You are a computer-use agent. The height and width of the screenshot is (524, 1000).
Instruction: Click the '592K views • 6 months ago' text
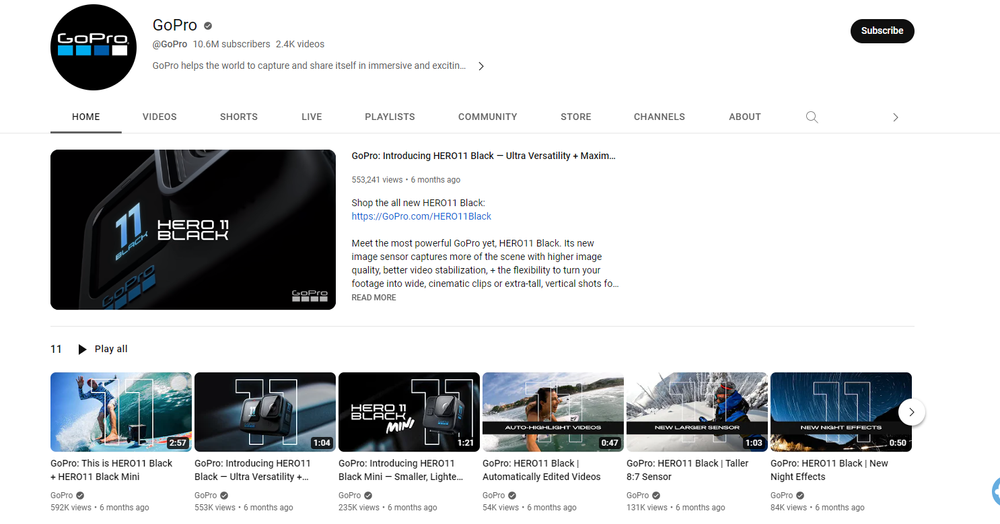point(99,507)
